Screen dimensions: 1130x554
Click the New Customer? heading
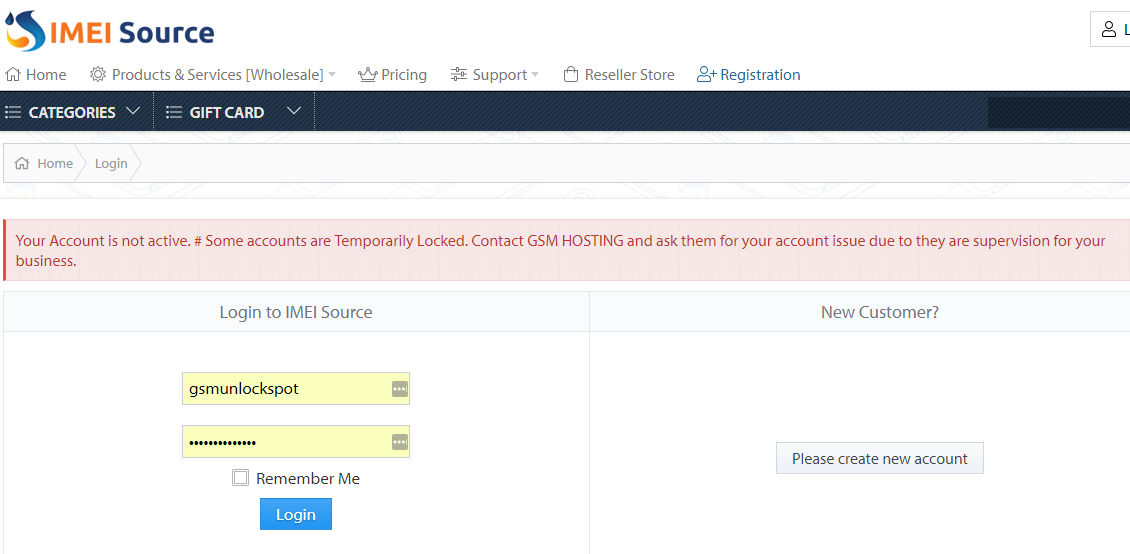point(880,312)
